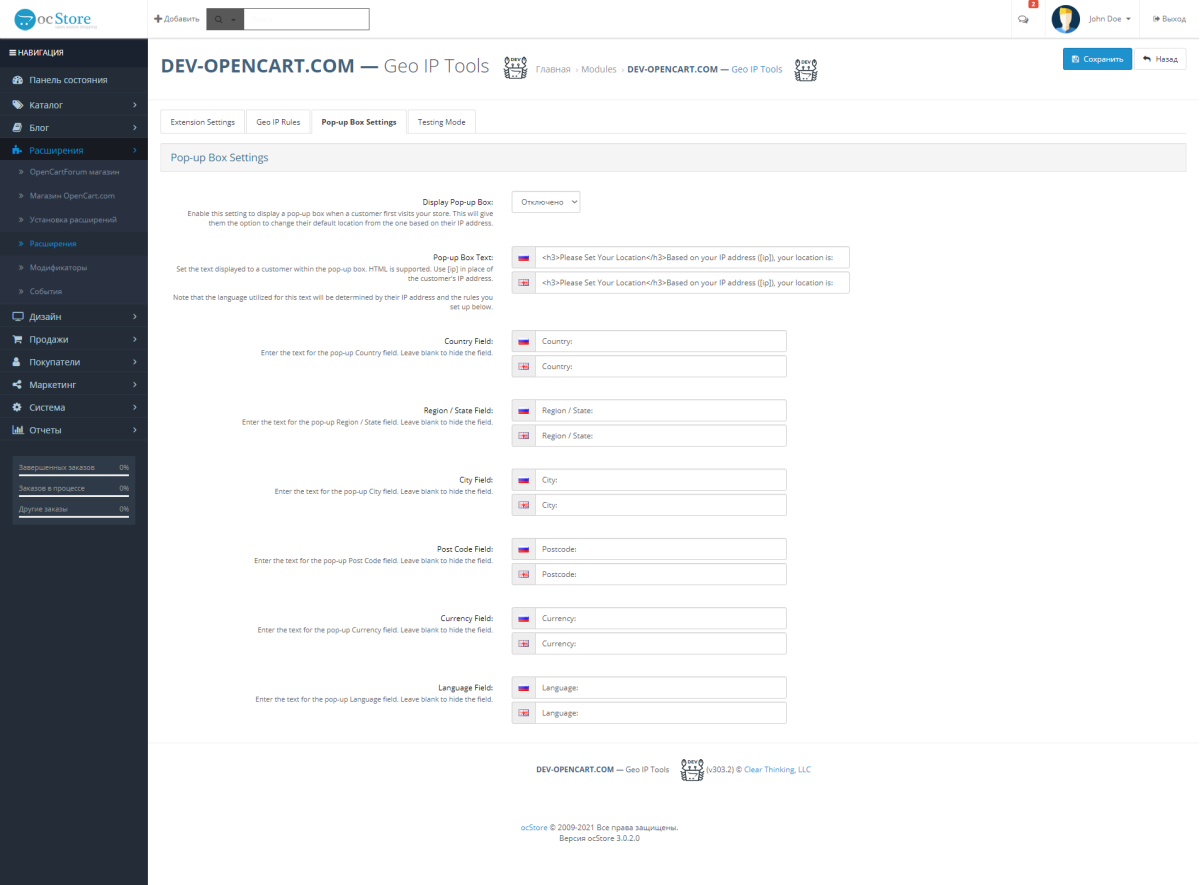Viewport: 1200px width, 885px height.
Task: Click Выход to log out
Action: (x=1169, y=19)
